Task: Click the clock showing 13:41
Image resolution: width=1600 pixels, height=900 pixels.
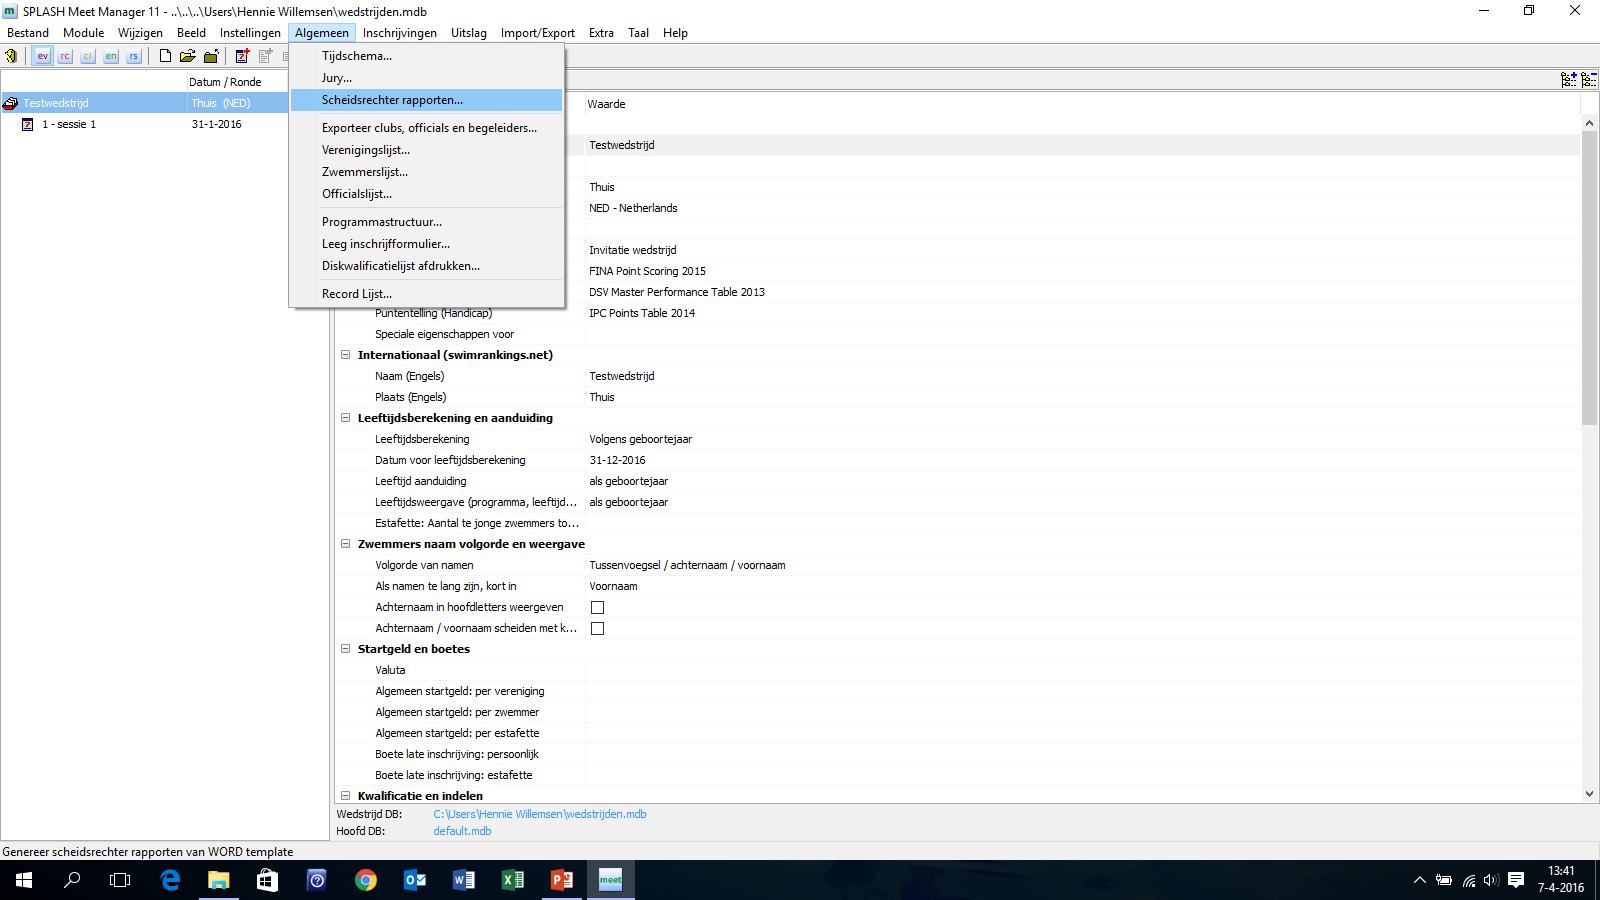Action: [x=1561, y=871]
